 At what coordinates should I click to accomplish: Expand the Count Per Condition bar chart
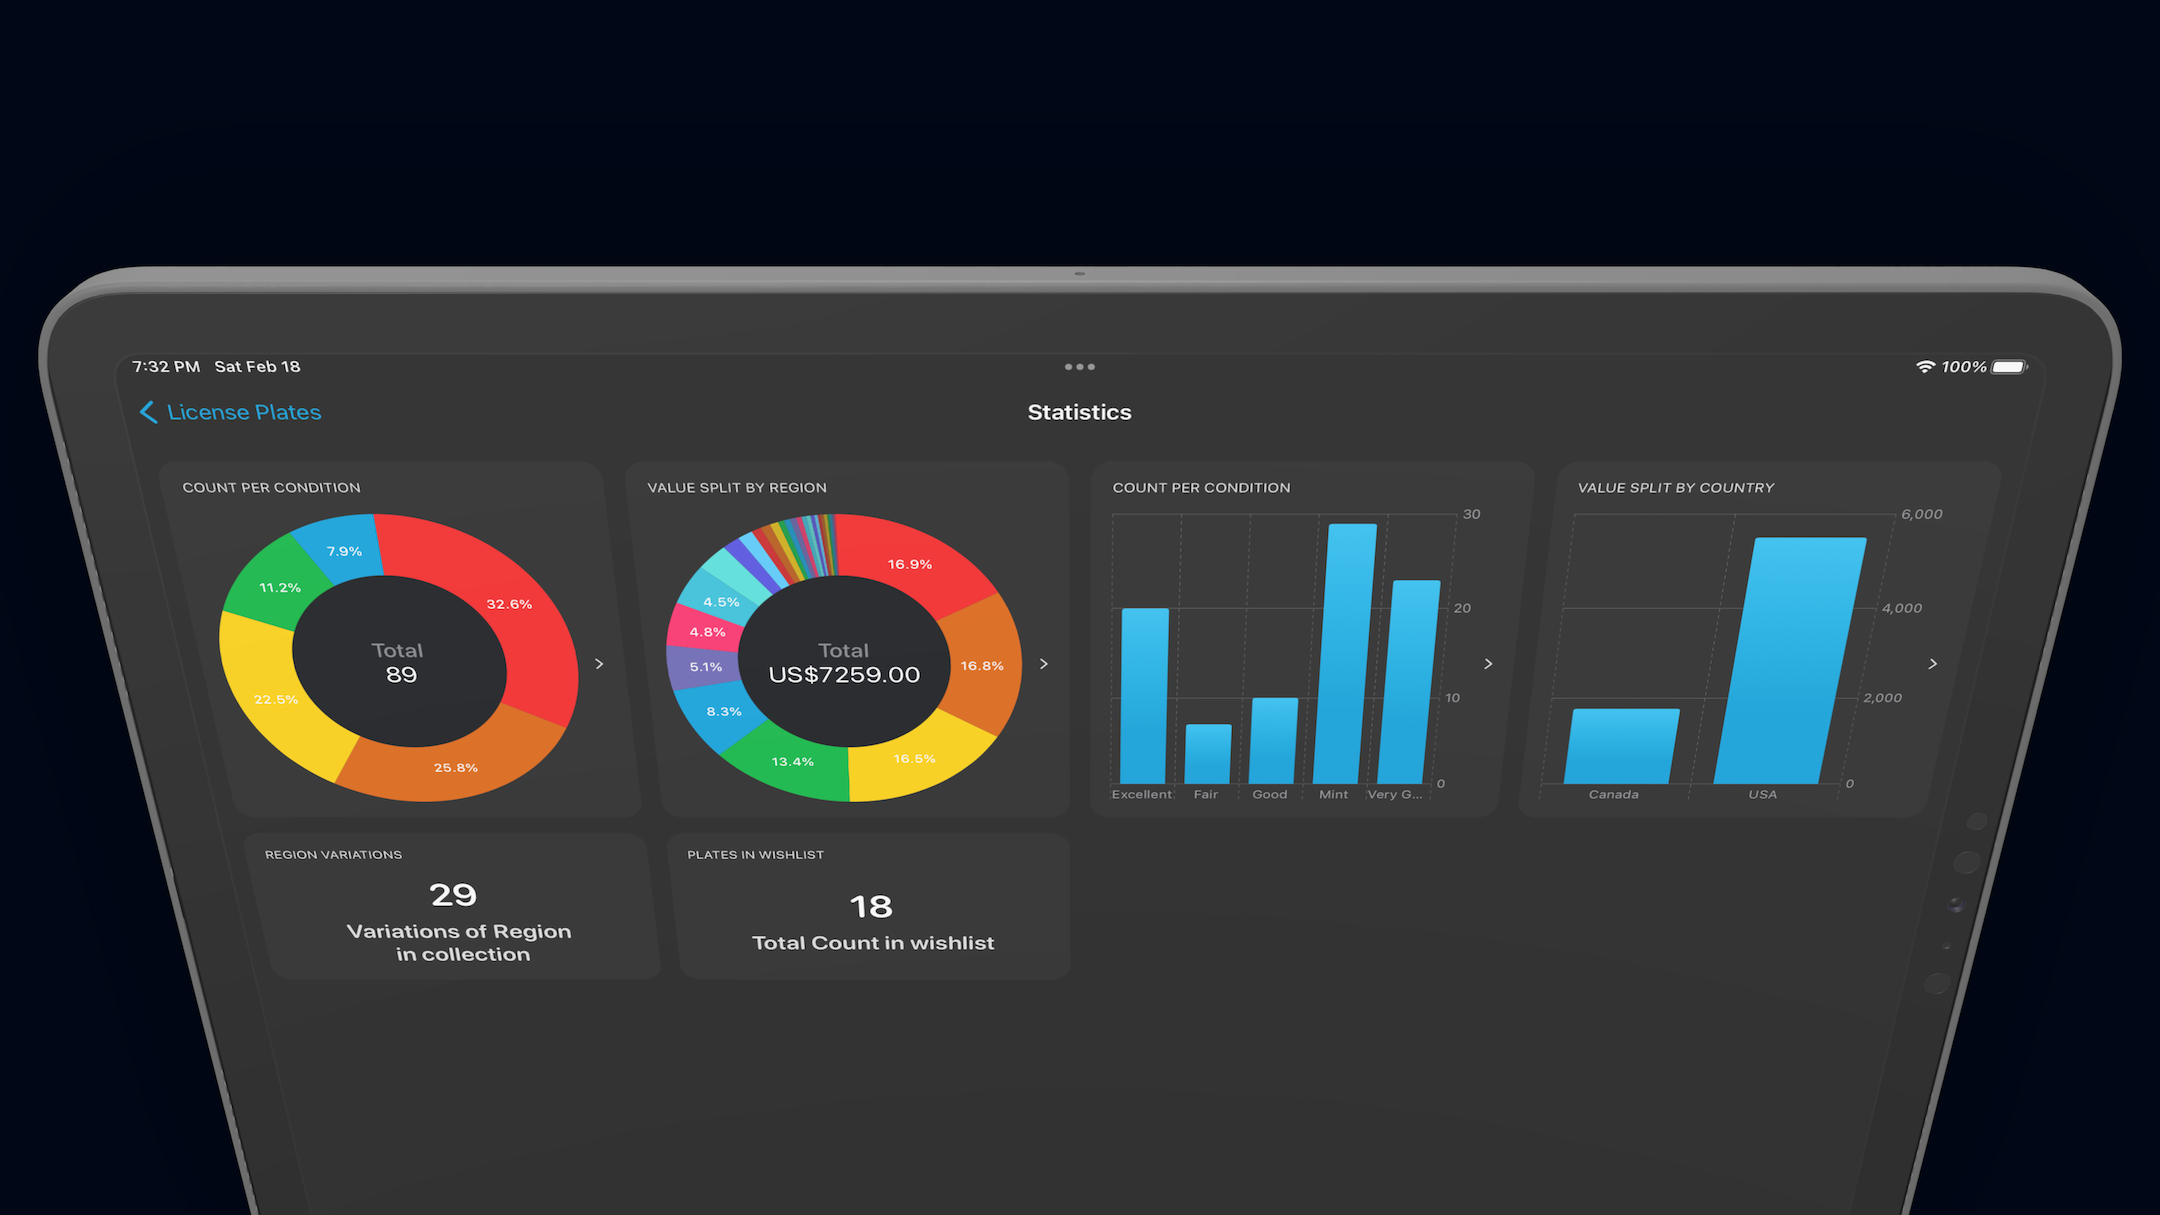tap(1488, 664)
